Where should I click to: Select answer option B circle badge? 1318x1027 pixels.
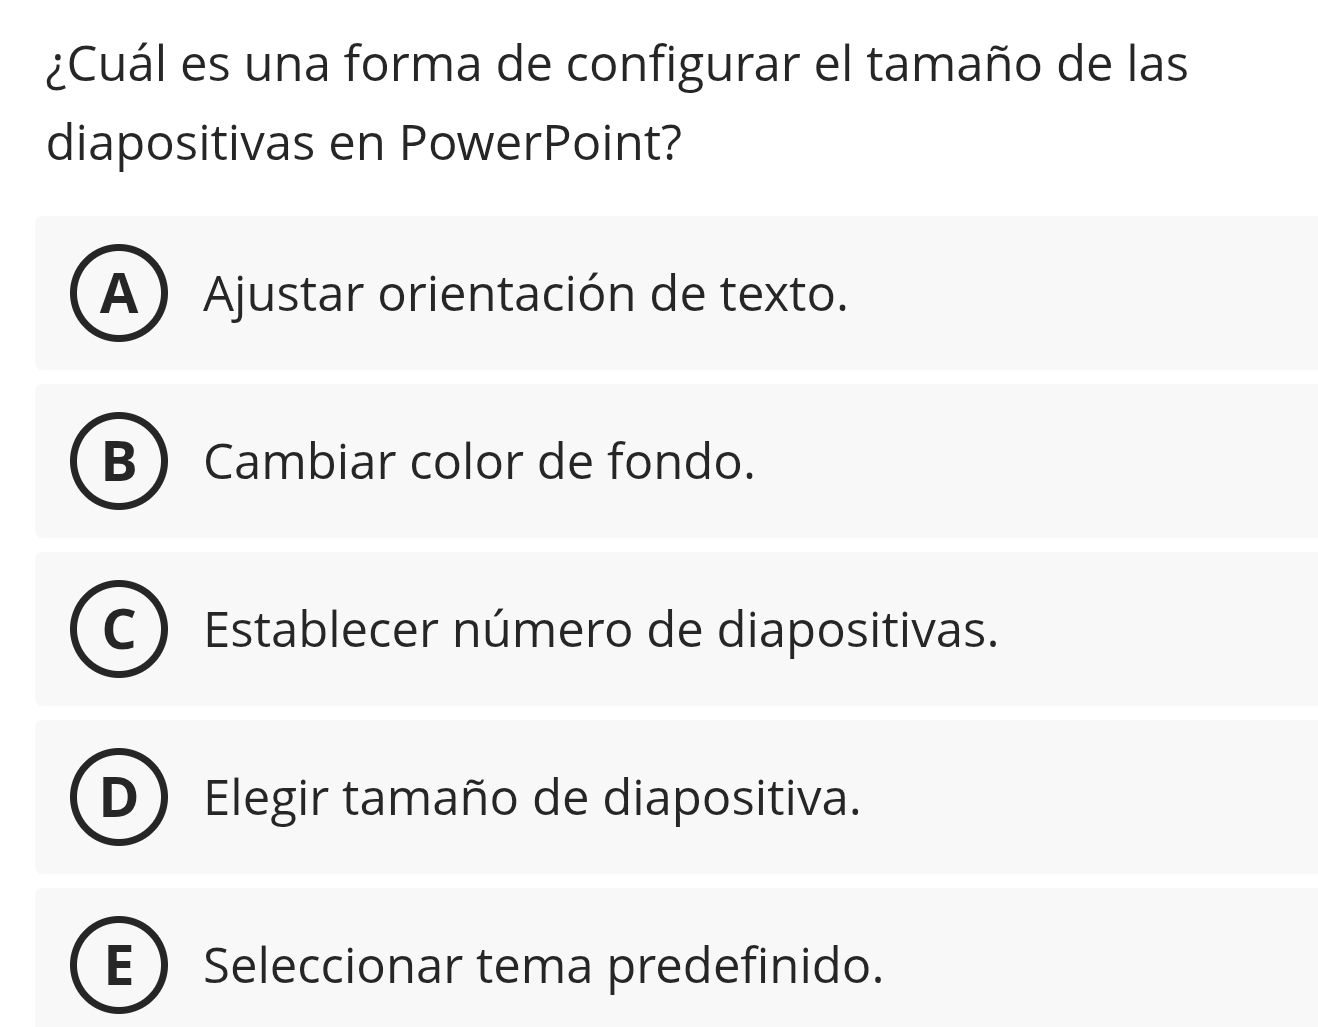[119, 462]
